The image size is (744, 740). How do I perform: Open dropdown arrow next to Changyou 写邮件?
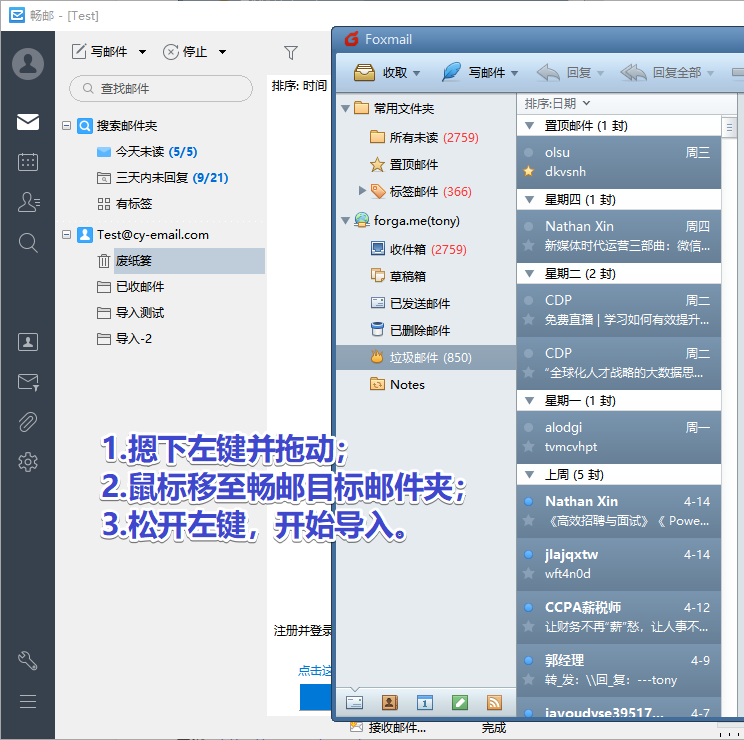click(142, 52)
